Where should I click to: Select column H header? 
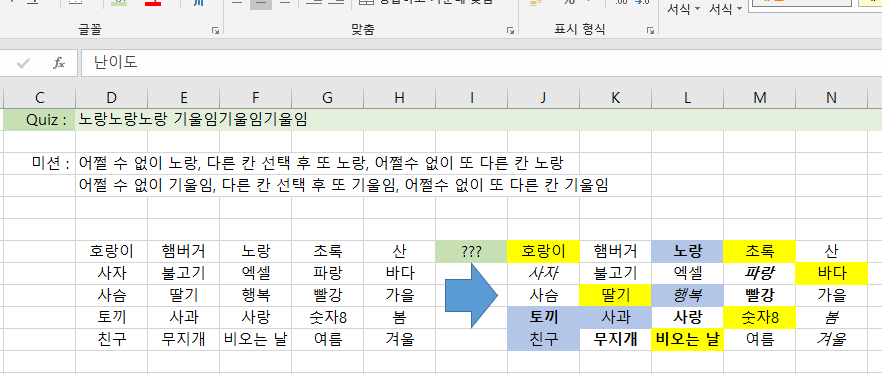(x=399, y=98)
